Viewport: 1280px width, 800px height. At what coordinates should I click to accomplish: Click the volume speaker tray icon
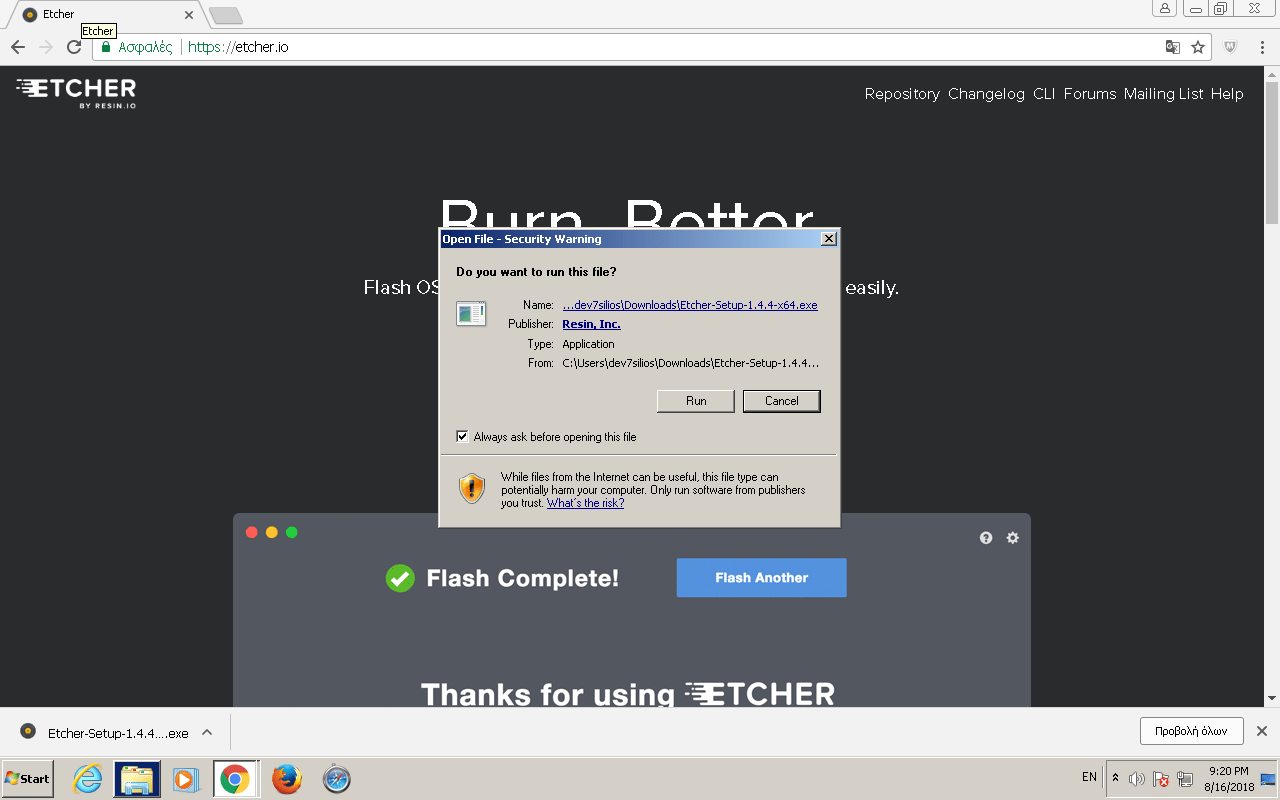point(1137,779)
